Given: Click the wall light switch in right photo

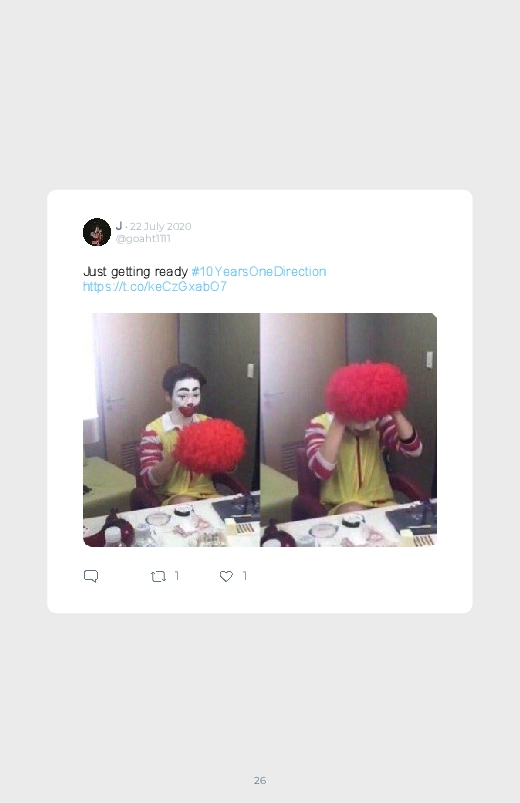Looking at the screenshot, I should pos(430,360).
